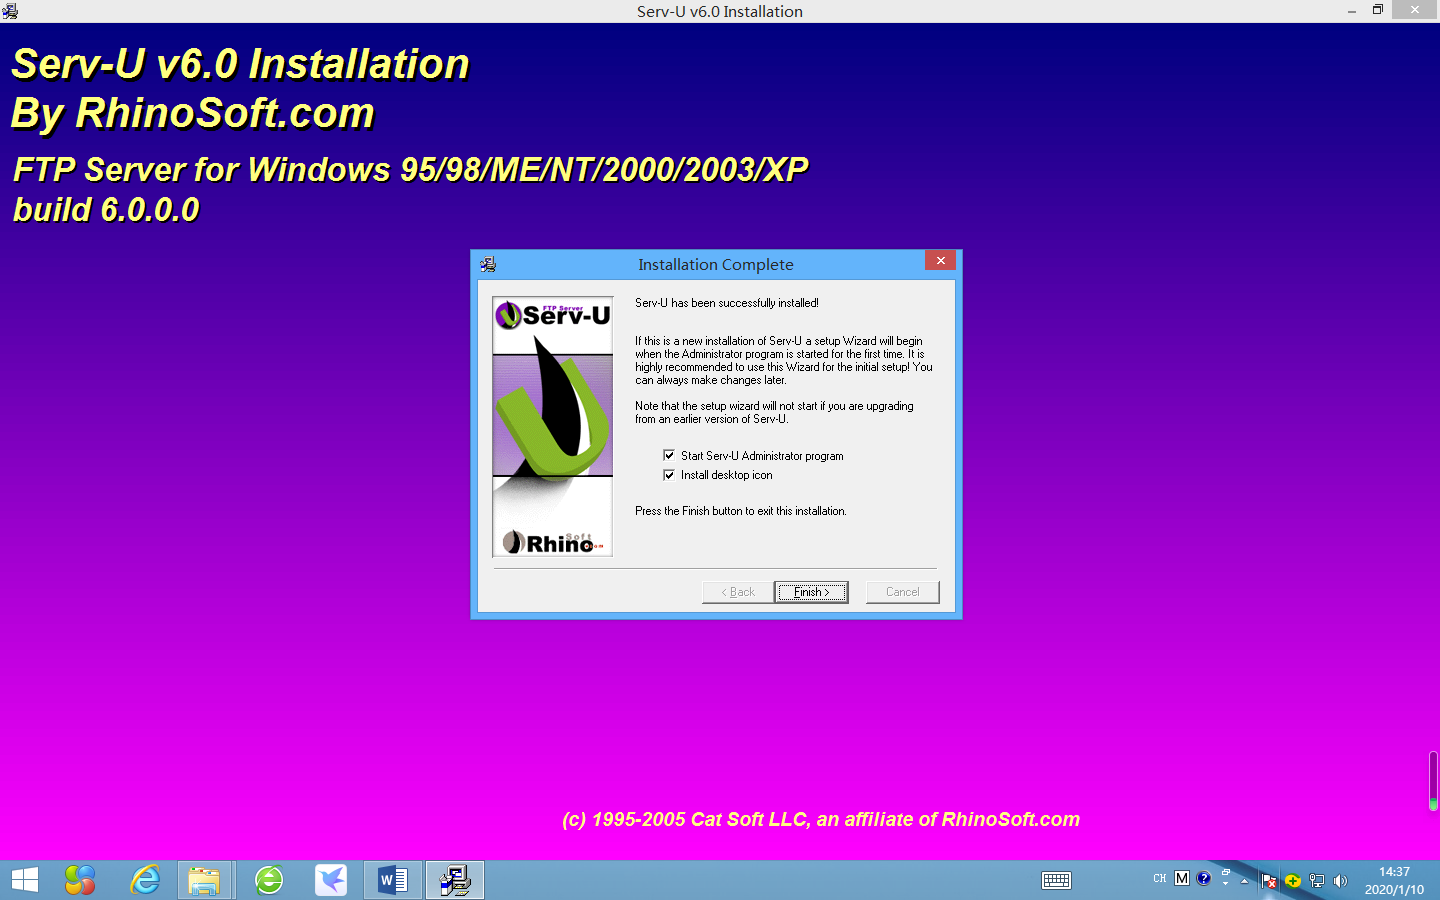The width and height of the screenshot is (1440, 900).
Task: Click the 'By RhinoSoft.com' headline text
Action: (x=192, y=113)
